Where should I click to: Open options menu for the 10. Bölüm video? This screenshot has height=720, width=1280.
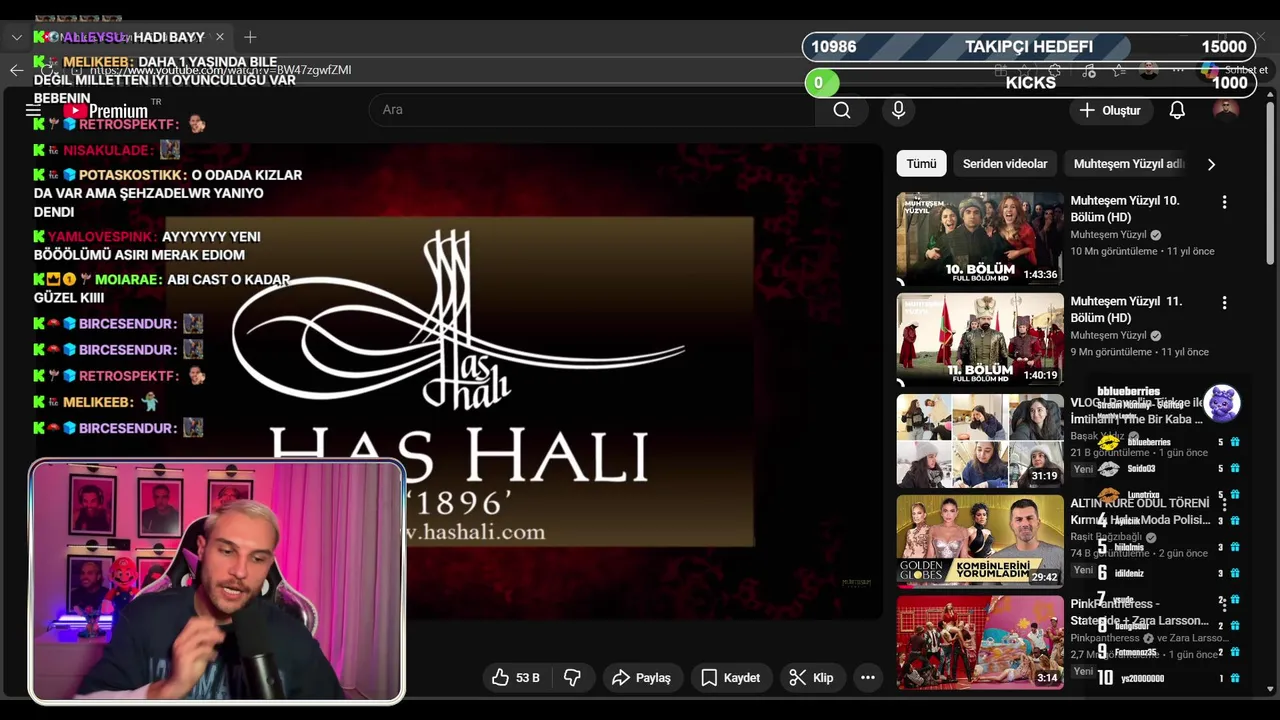tap(1224, 202)
